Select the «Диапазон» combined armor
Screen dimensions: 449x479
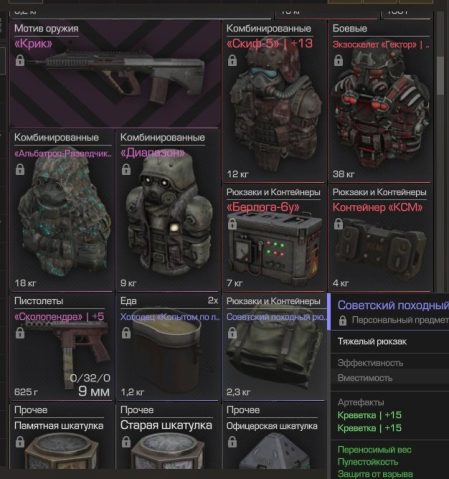tap(168, 210)
